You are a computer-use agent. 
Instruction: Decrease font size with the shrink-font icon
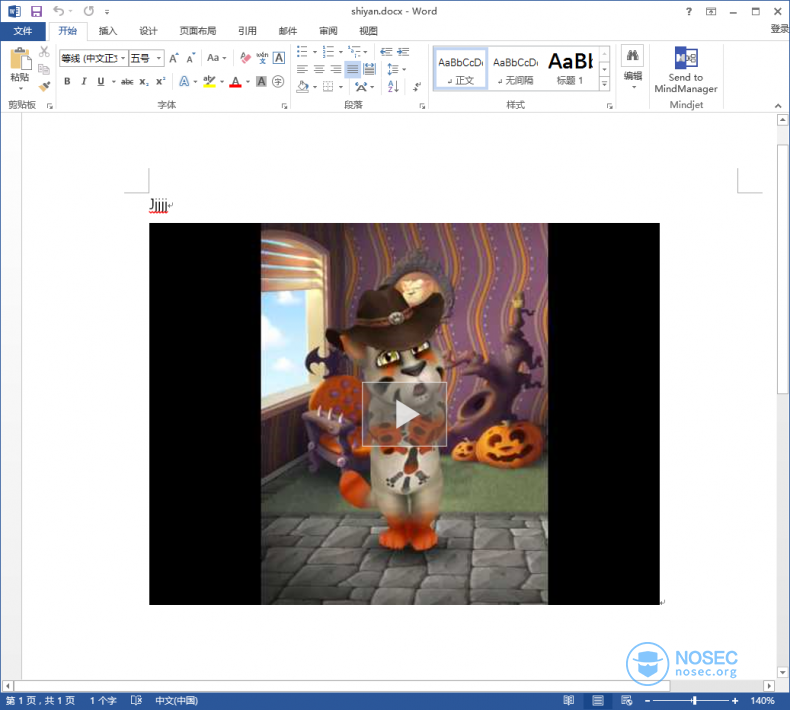pyautogui.click(x=190, y=58)
